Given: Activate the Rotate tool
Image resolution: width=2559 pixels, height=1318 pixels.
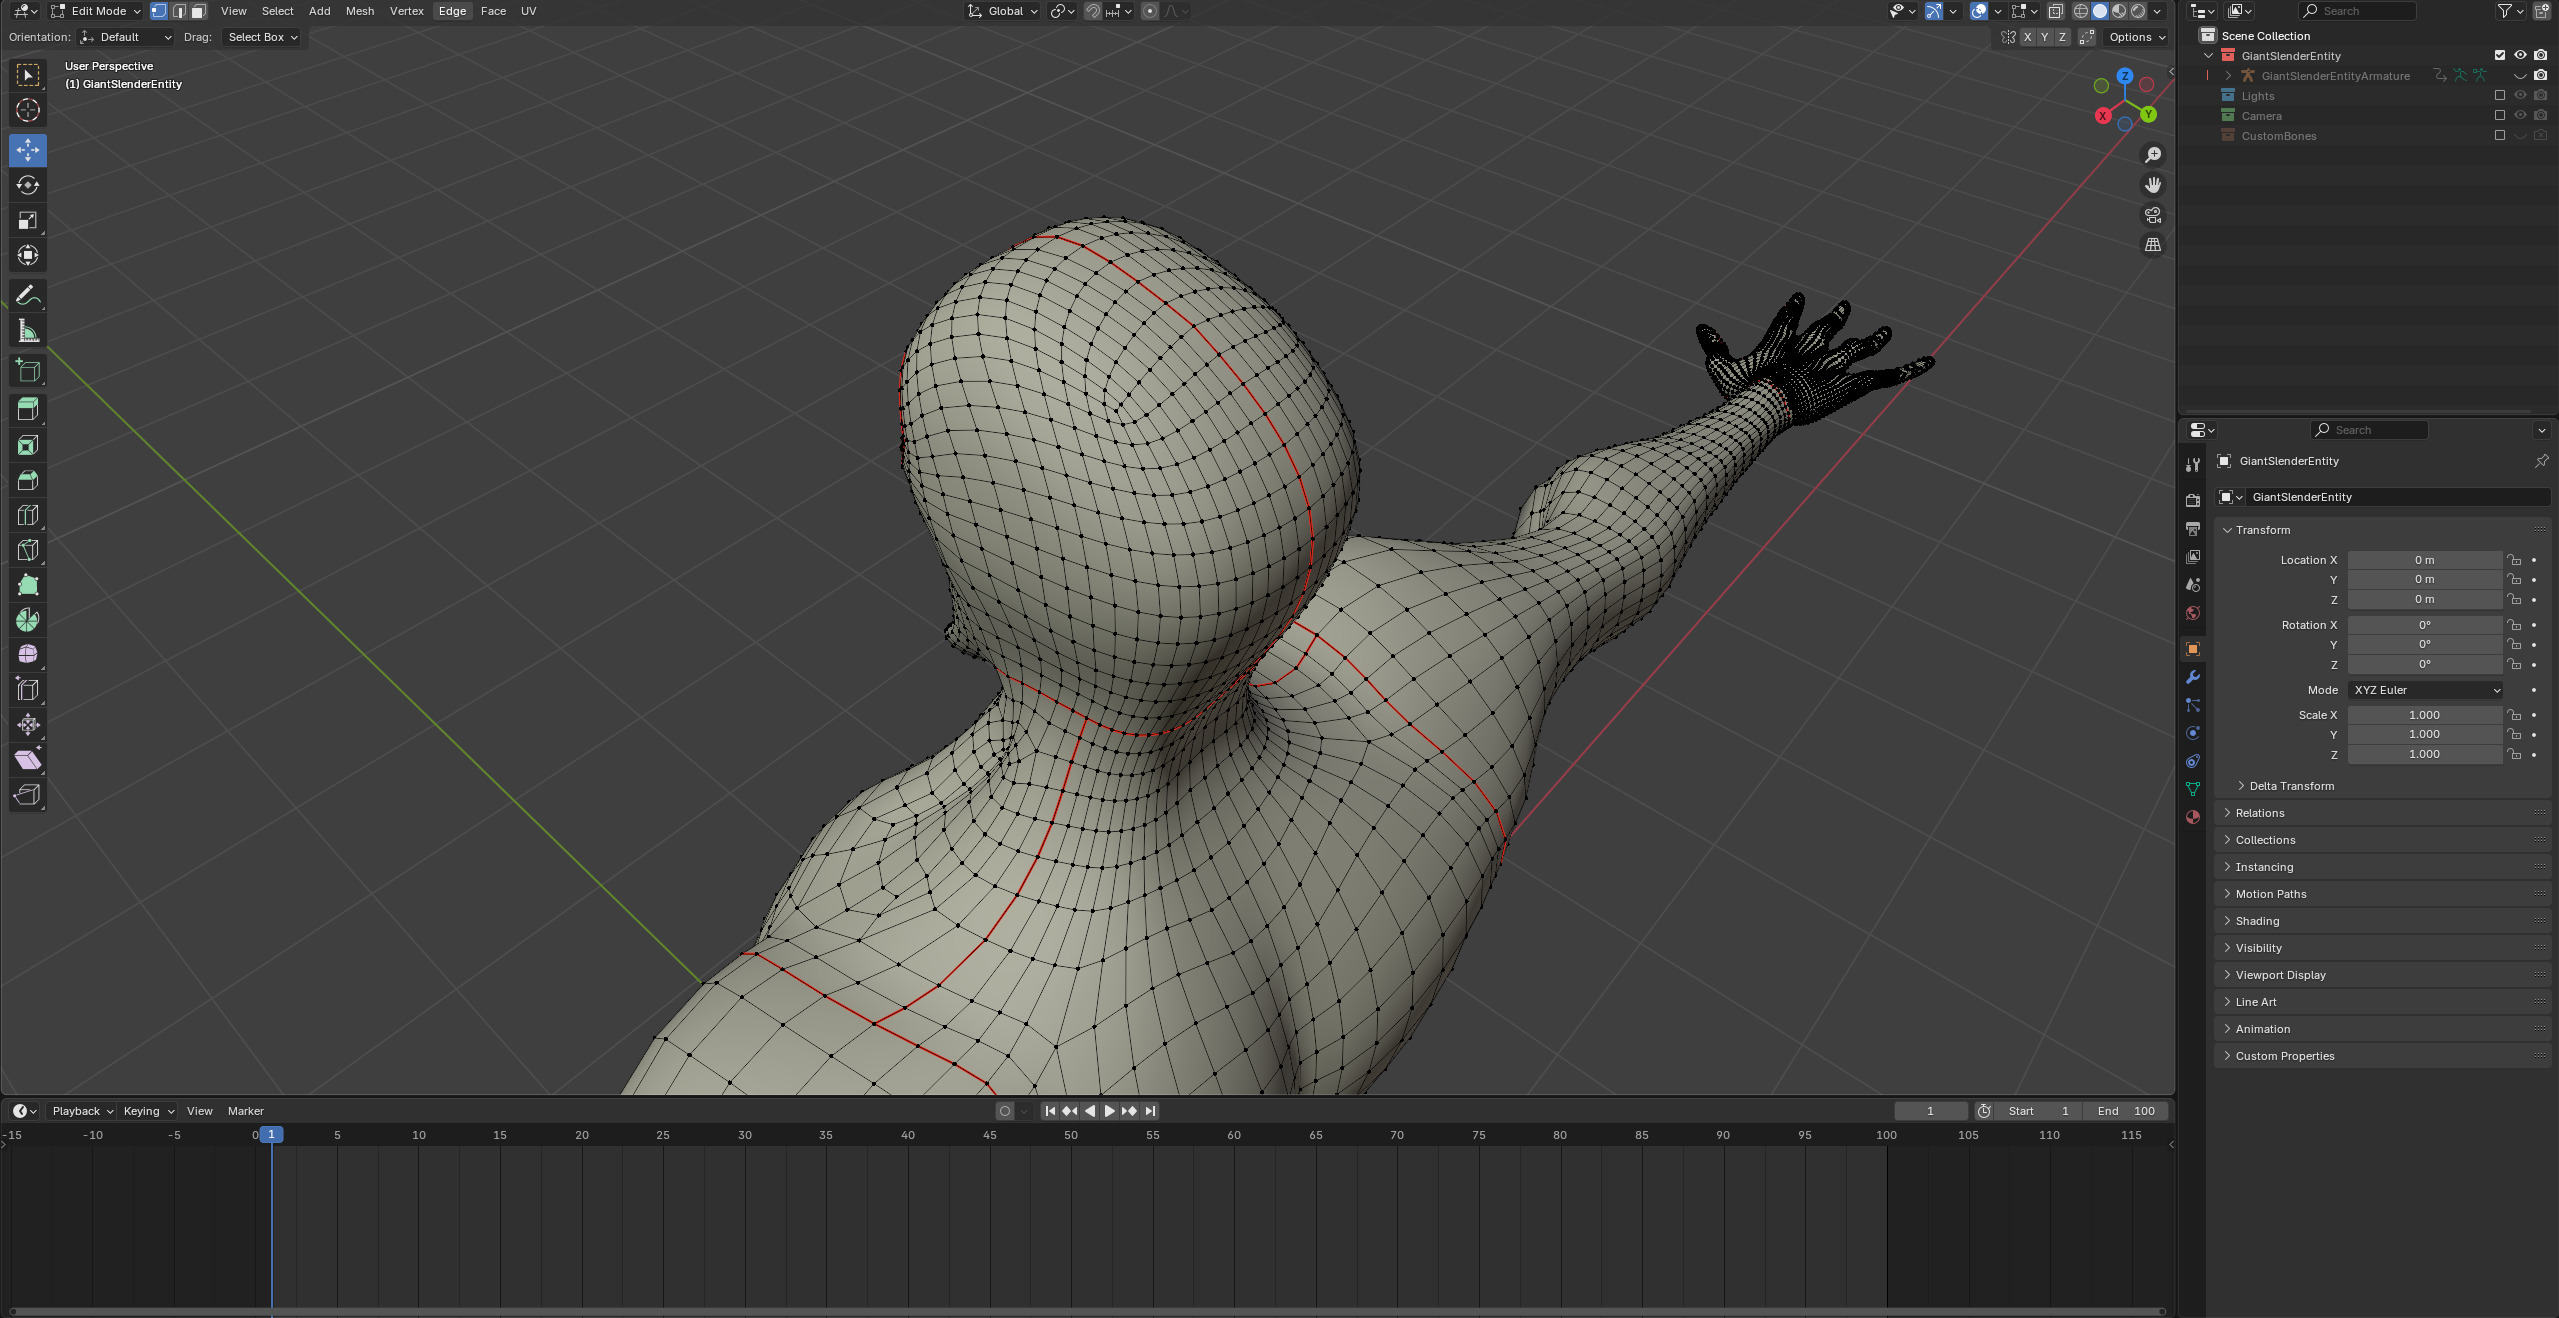Looking at the screenshot, I should 28,185.
